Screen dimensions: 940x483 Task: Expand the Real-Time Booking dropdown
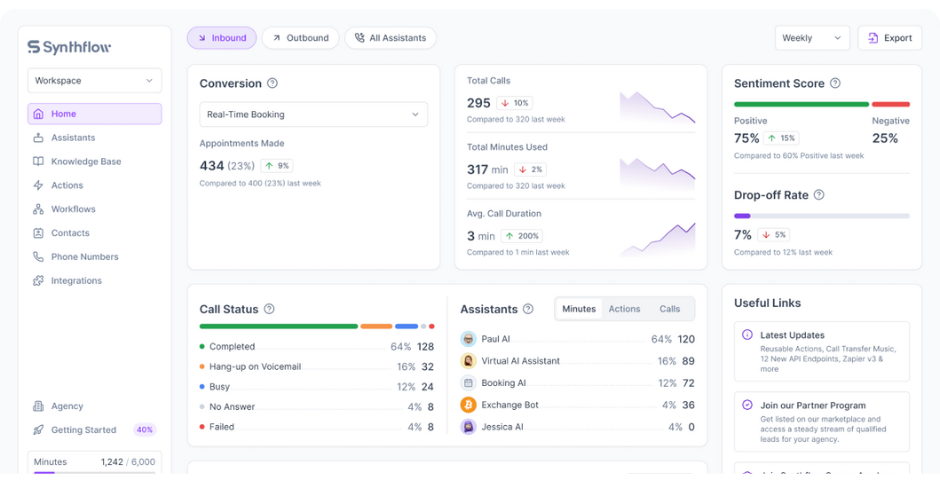click(x=314, y=114)
